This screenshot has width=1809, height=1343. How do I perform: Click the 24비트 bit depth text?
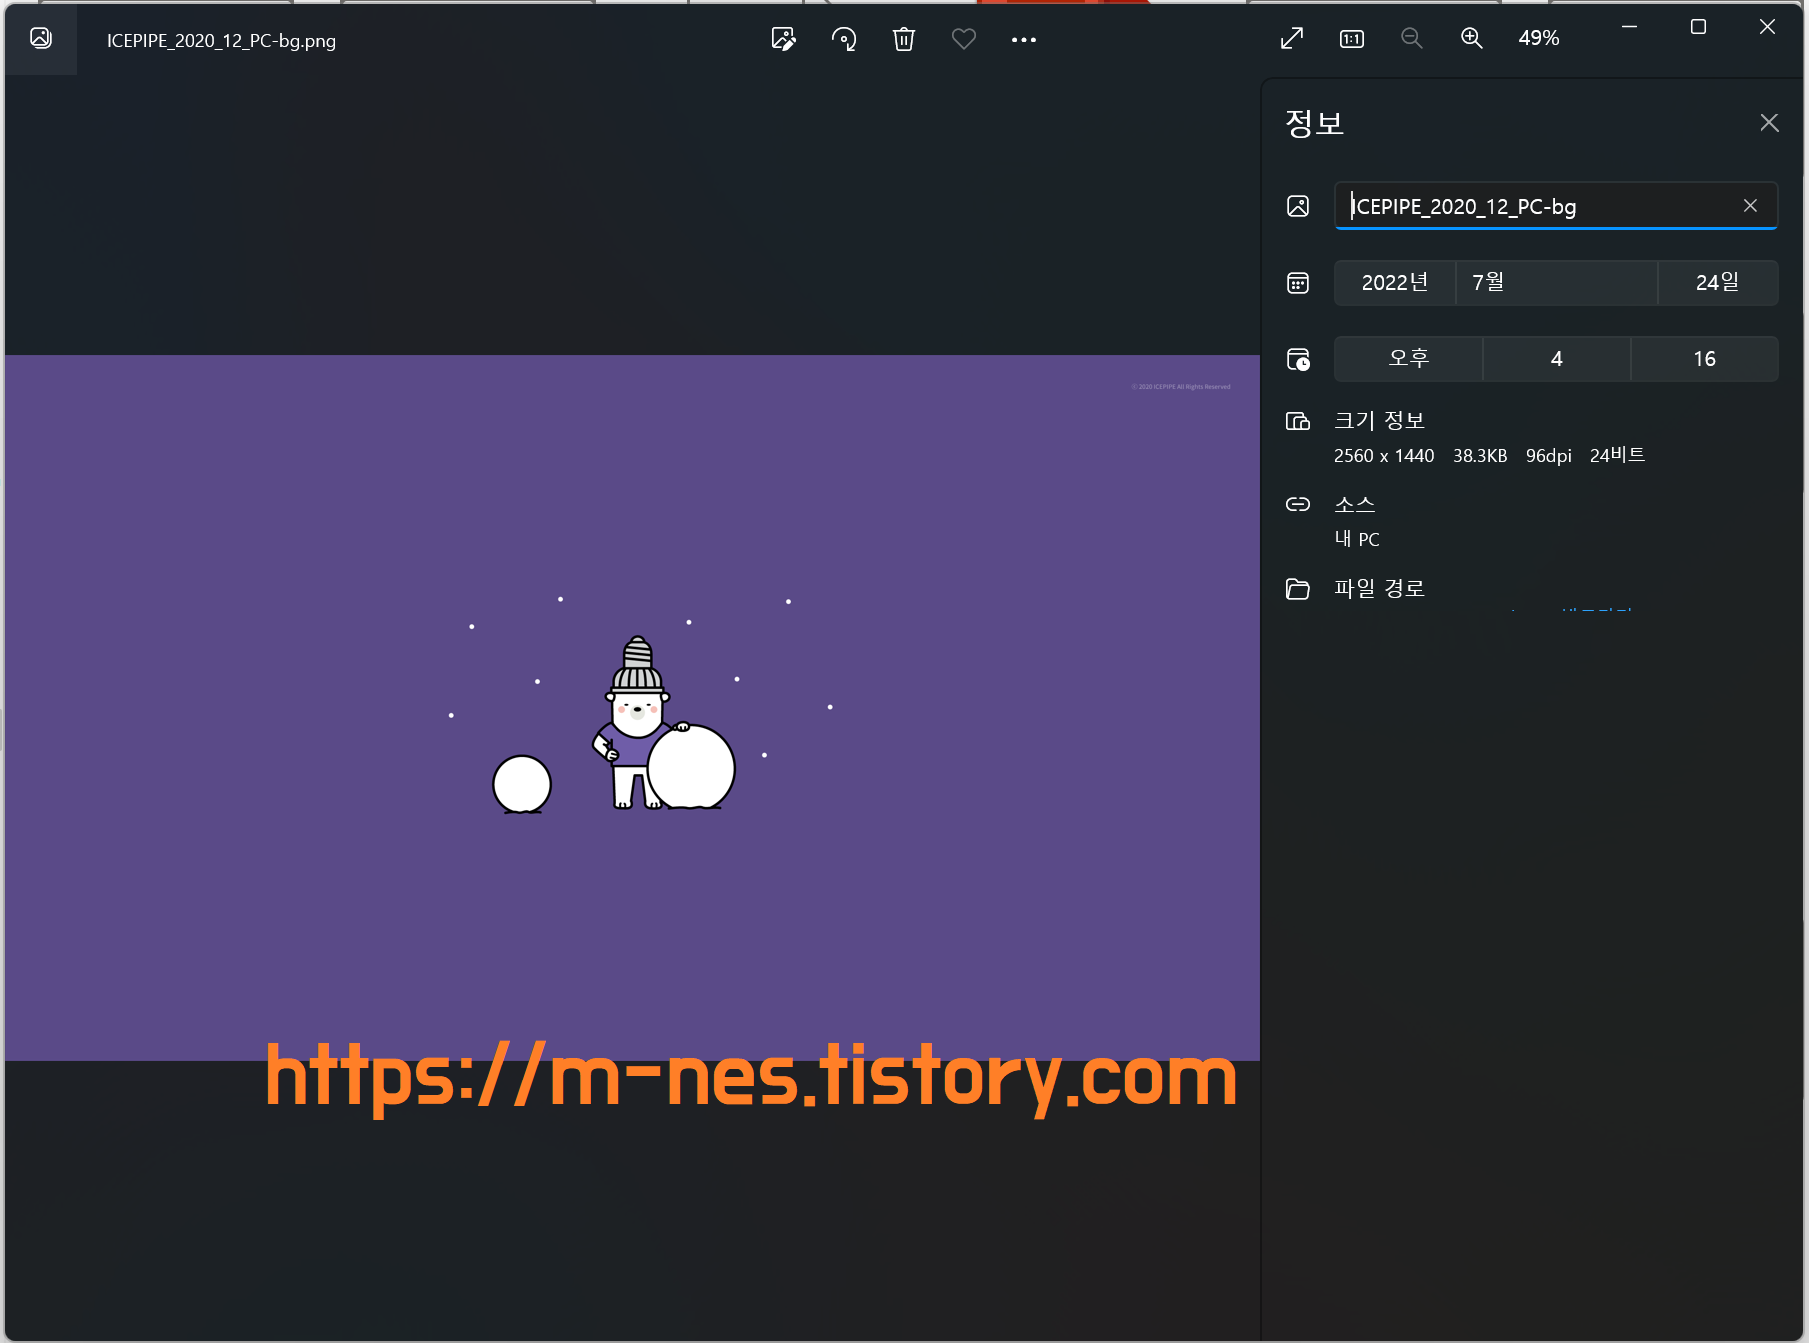1617,455
